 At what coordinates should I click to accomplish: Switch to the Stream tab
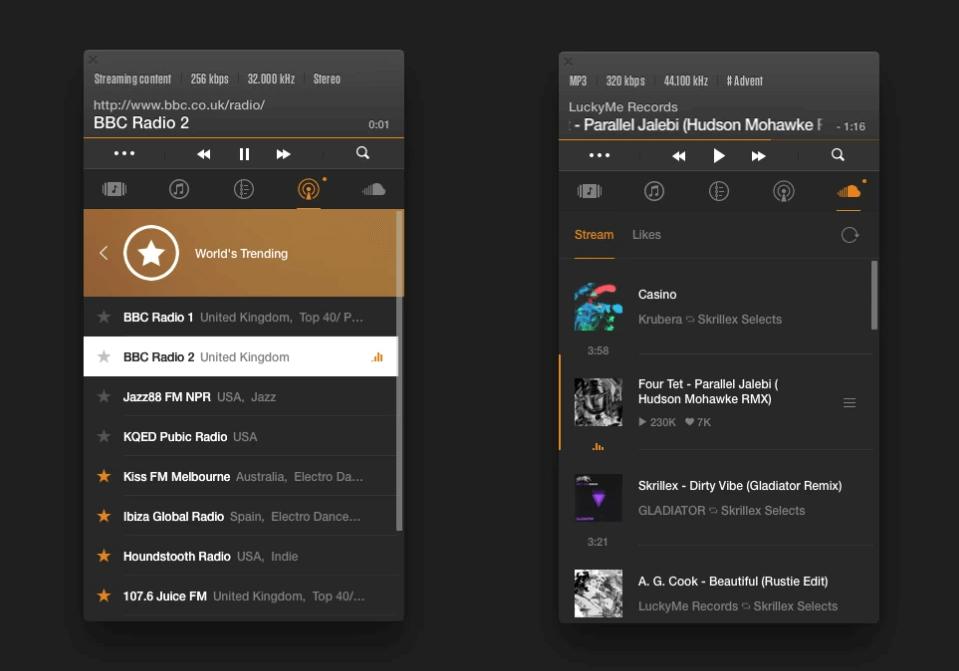tap(594, 235)
